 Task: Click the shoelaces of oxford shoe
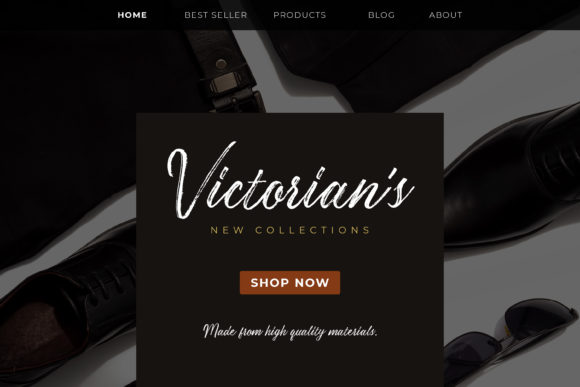(x=109, y=283)
